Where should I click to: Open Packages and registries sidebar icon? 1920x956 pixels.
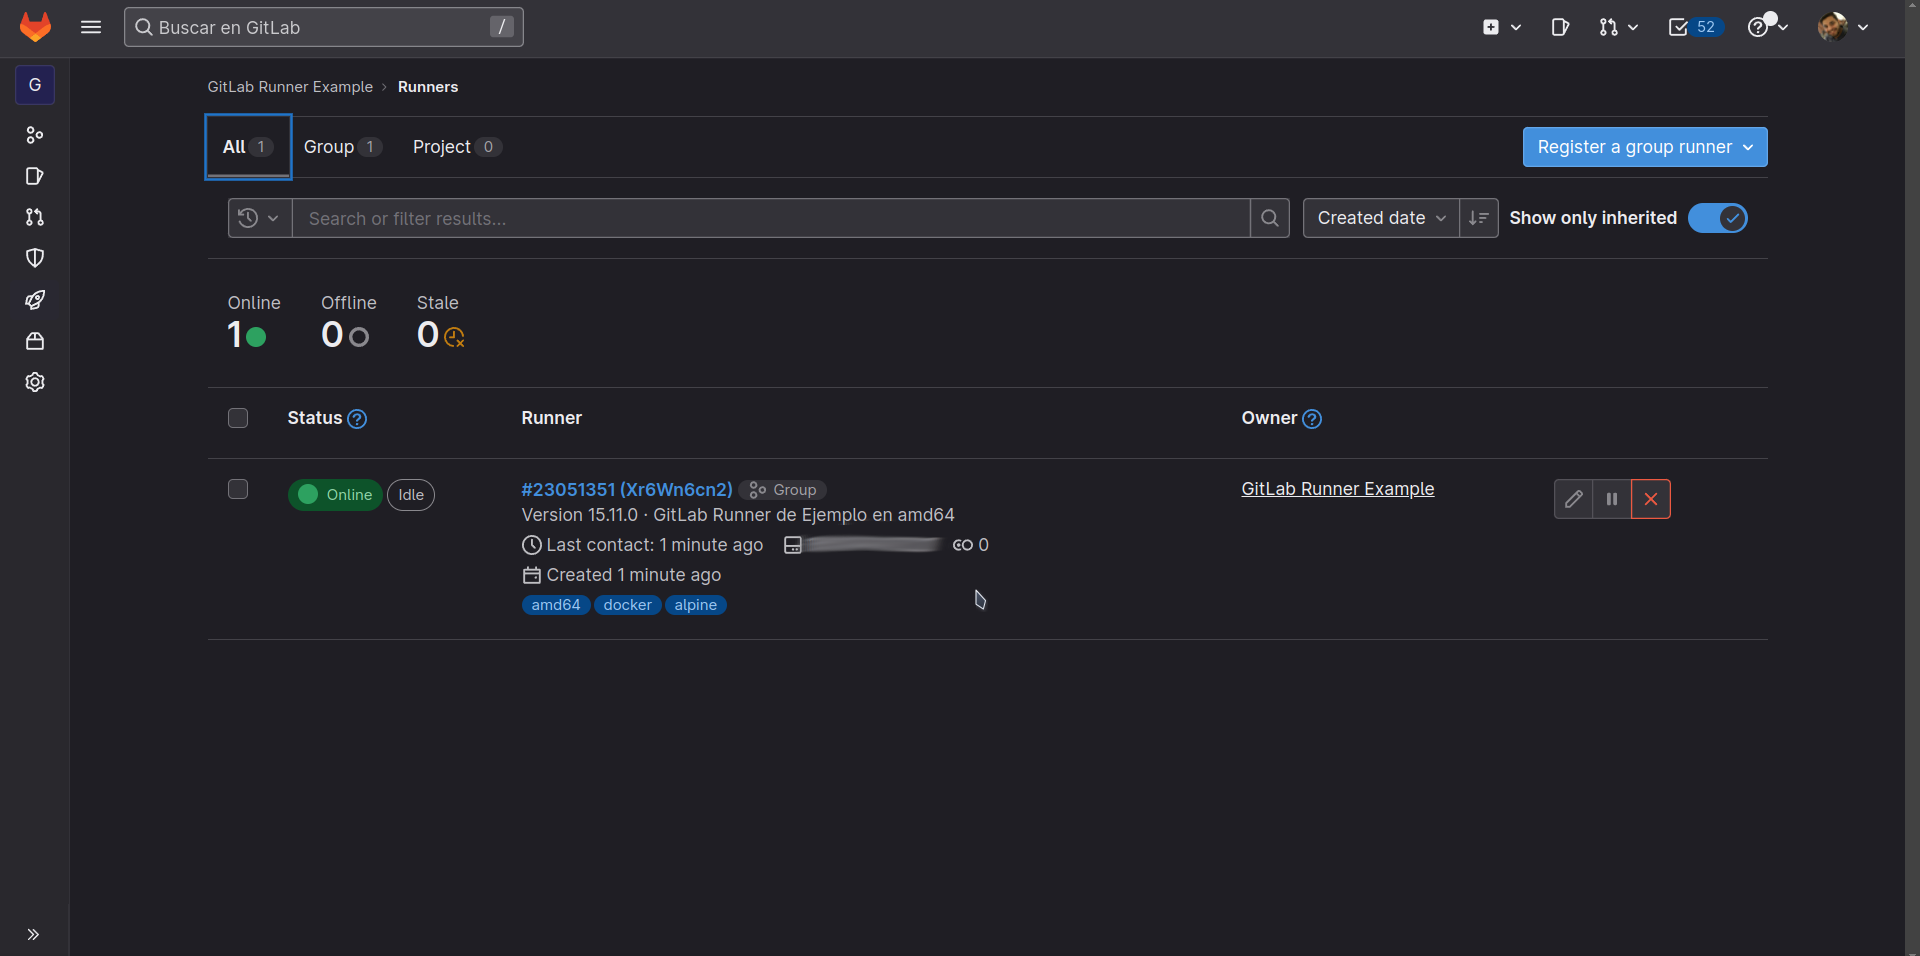tap(35, 341)
